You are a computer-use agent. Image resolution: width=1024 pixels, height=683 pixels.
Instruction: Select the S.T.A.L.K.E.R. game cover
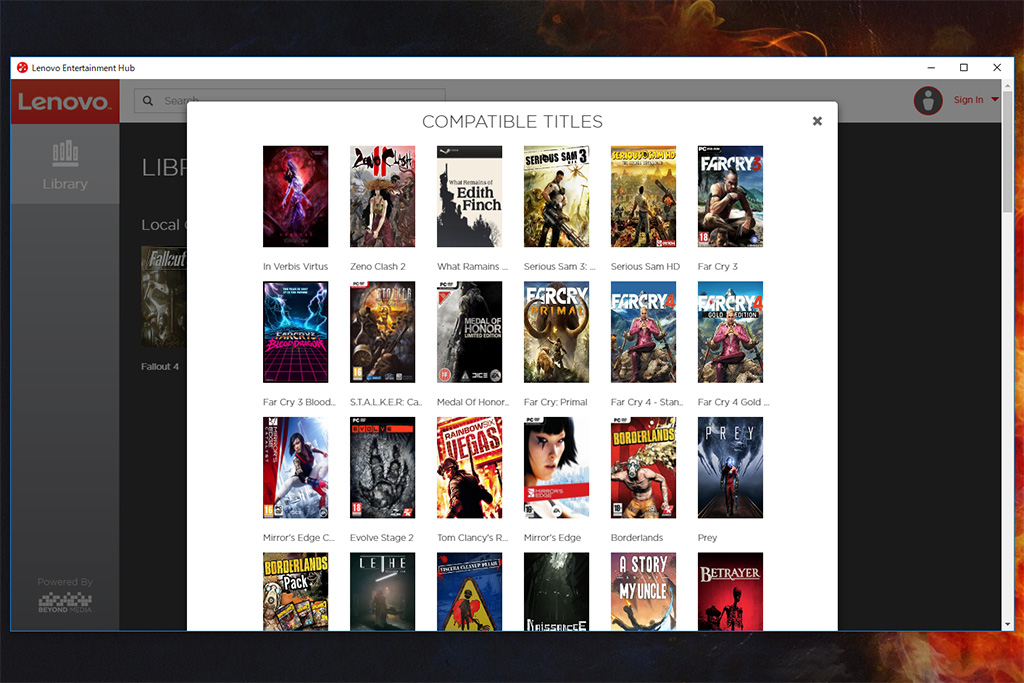[x=382, y=332]
